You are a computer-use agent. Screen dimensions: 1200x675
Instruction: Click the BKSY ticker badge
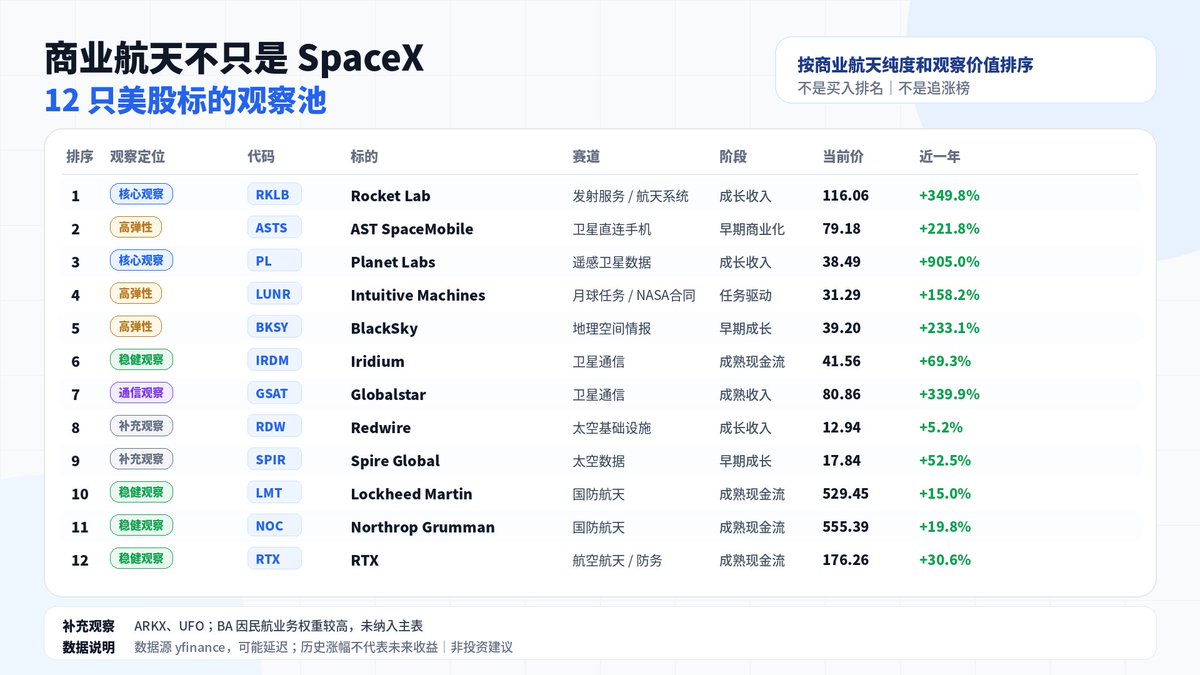[274, 327]
